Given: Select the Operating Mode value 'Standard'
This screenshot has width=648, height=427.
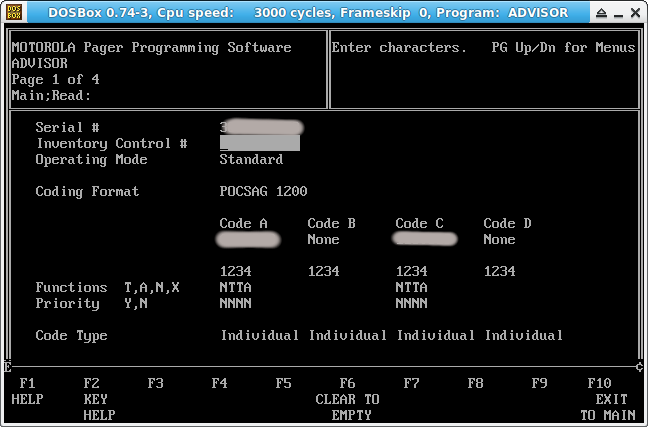Looking at the screenshot, I should (x=251, y=160).
